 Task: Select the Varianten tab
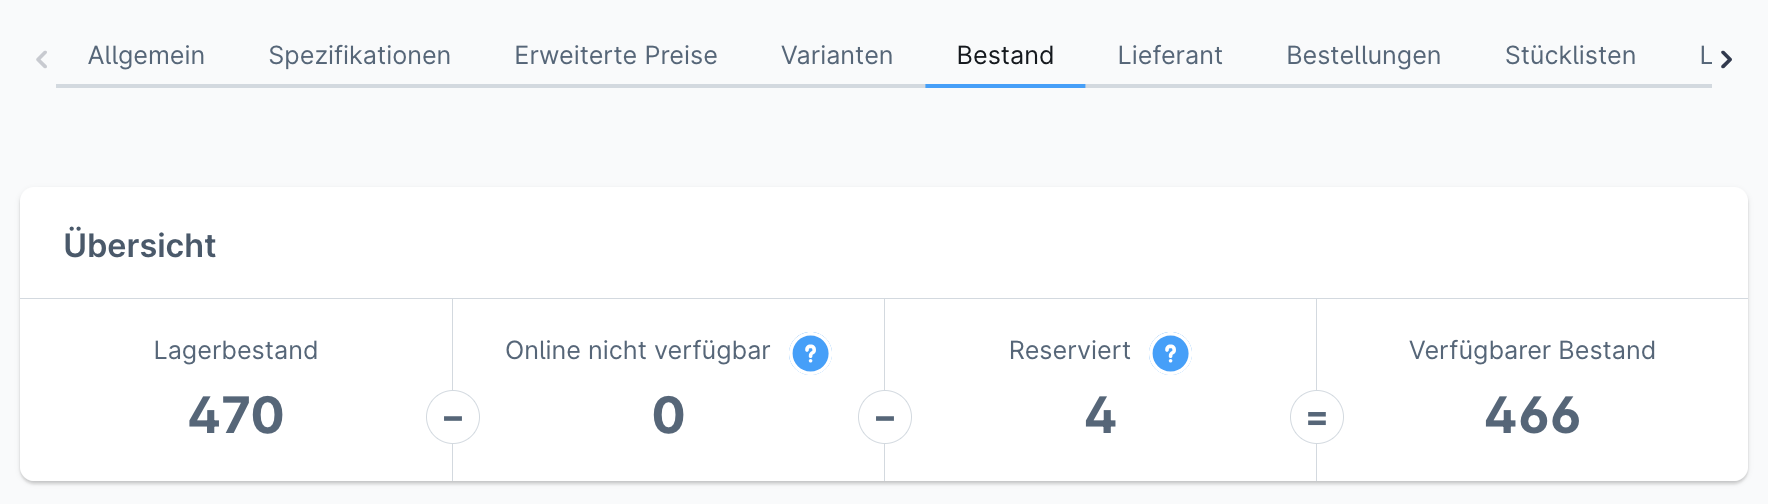coord(837,55)
